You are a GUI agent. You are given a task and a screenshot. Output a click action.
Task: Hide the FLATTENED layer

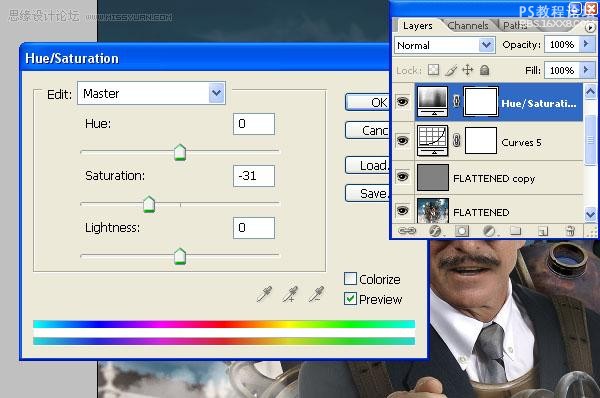(403, 210)
